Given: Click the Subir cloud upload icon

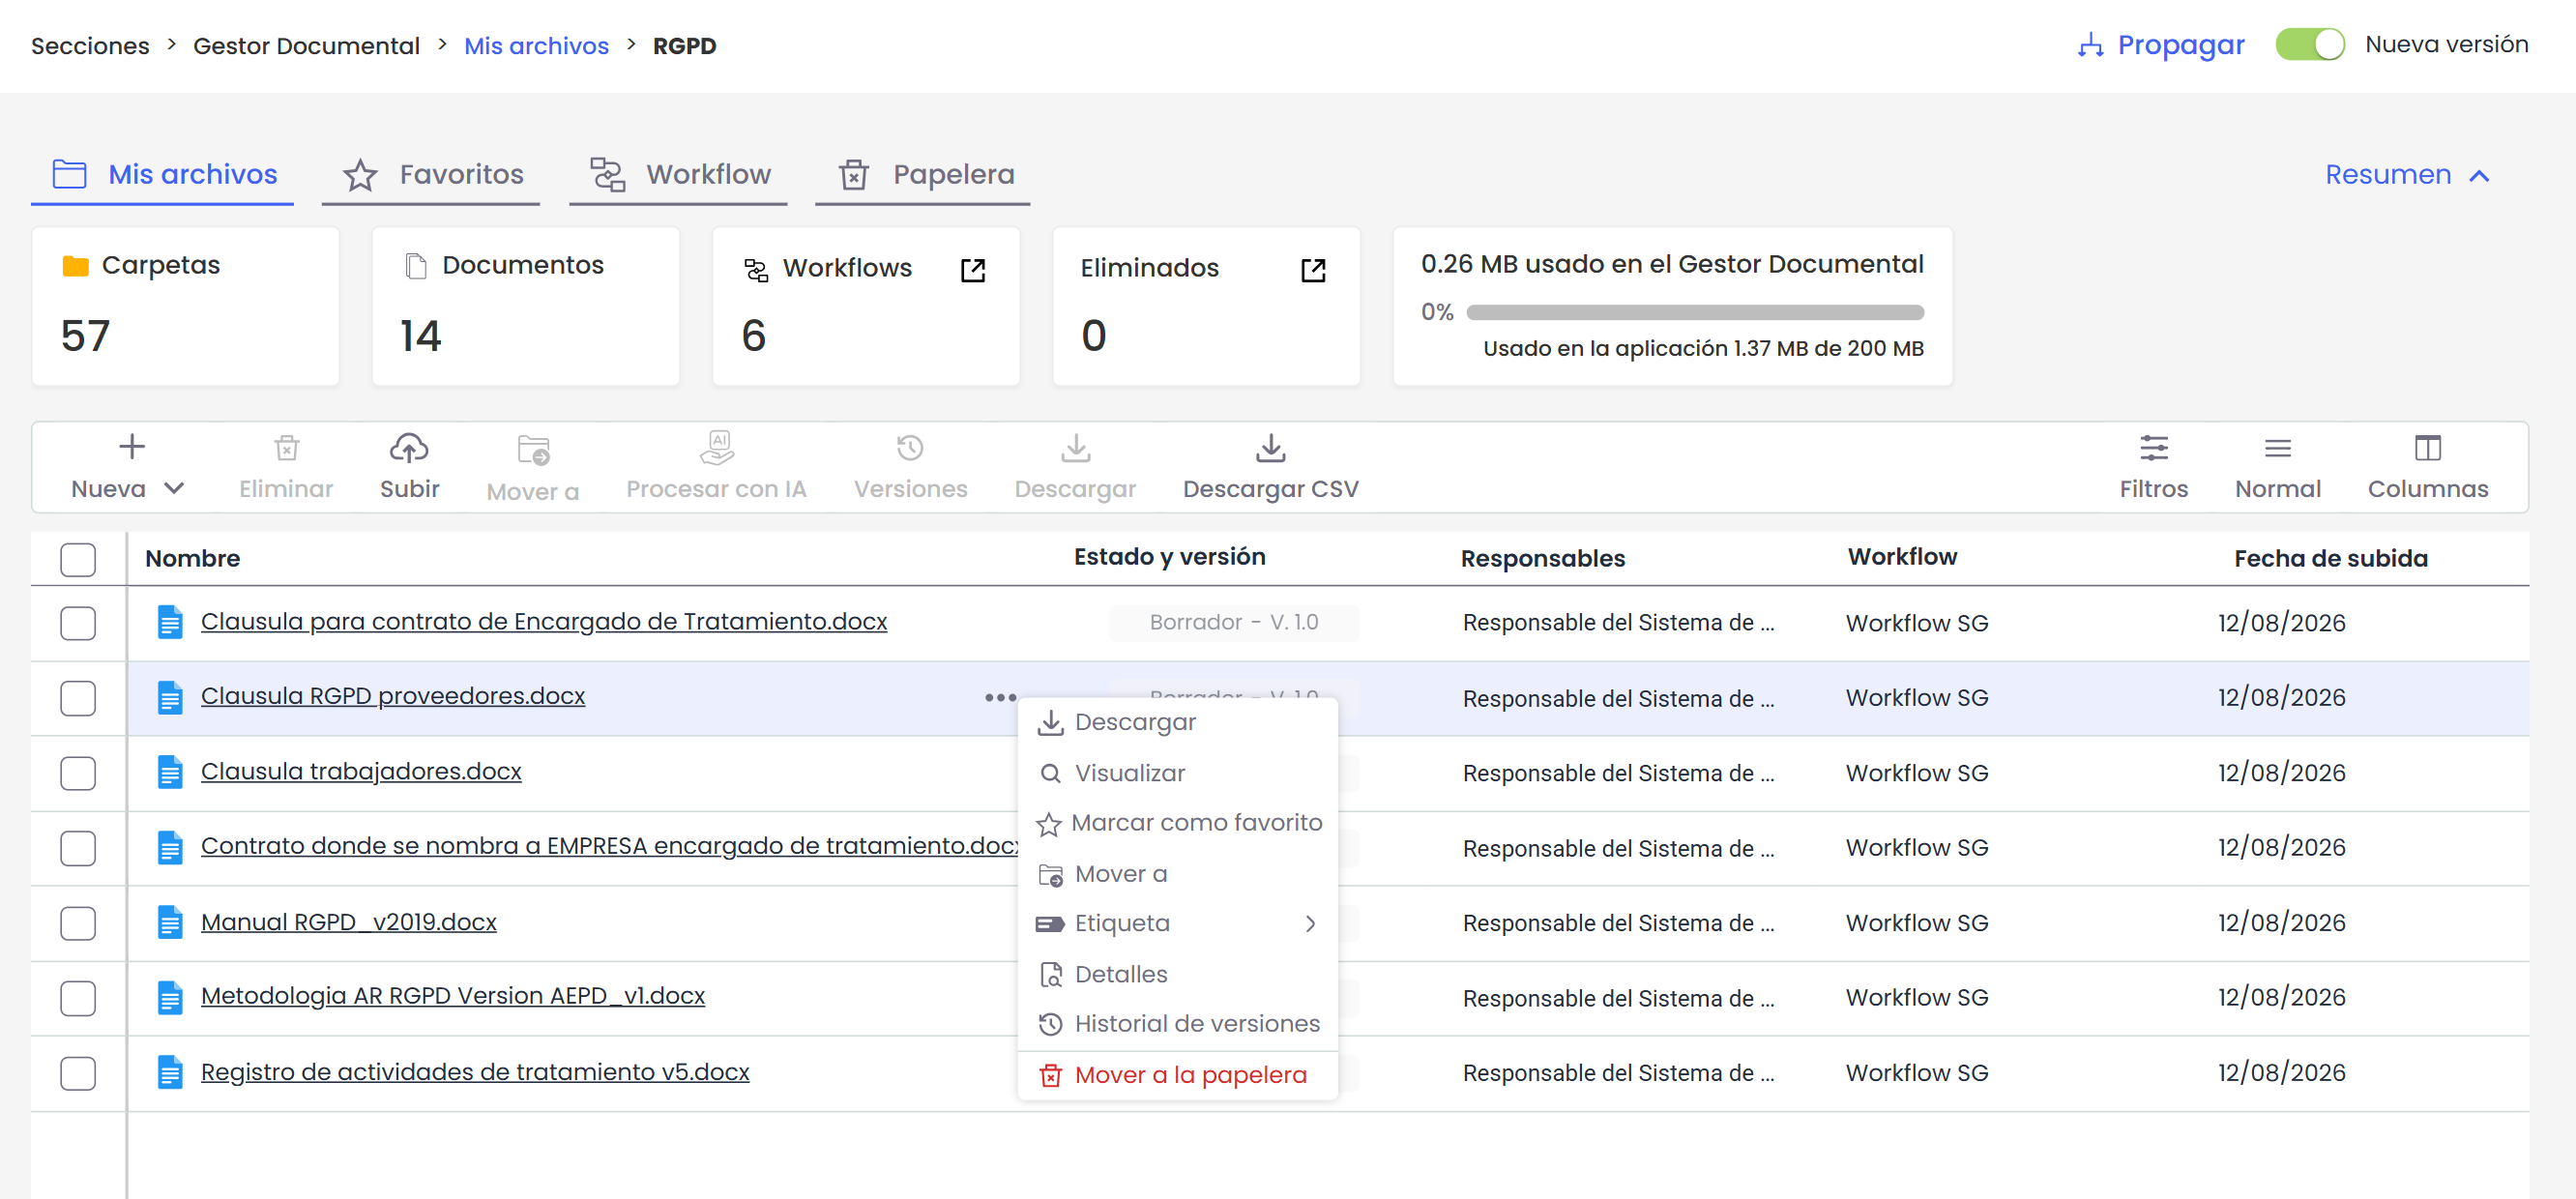Looking at the screenshot, I should 409,448.
